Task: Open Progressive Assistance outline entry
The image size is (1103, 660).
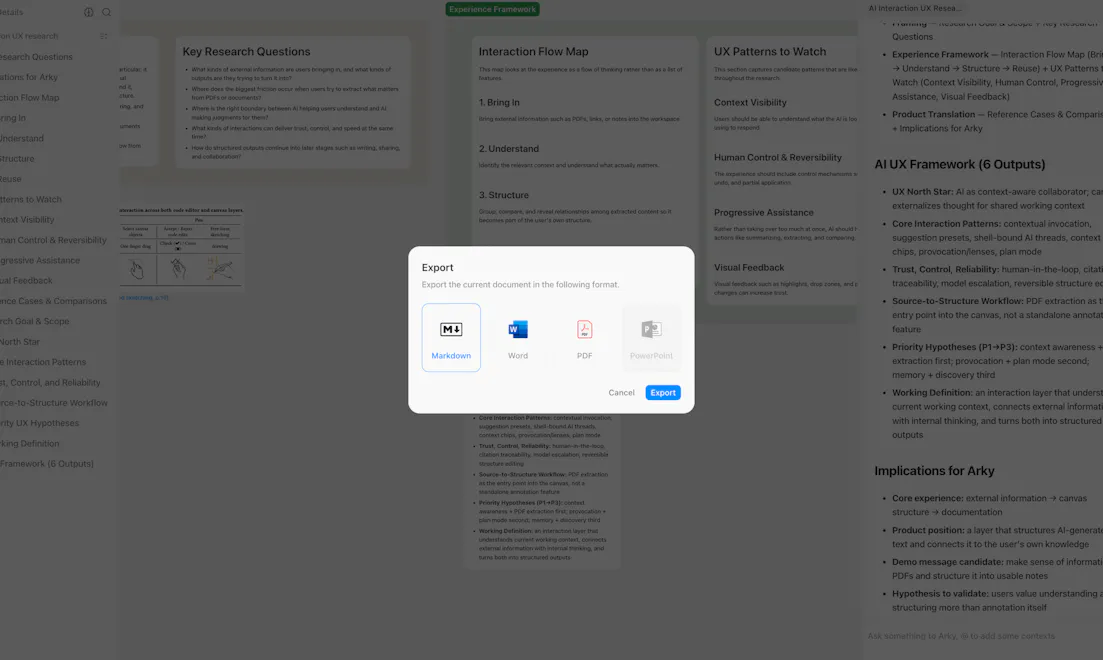Action: click(x=40, y=260)
